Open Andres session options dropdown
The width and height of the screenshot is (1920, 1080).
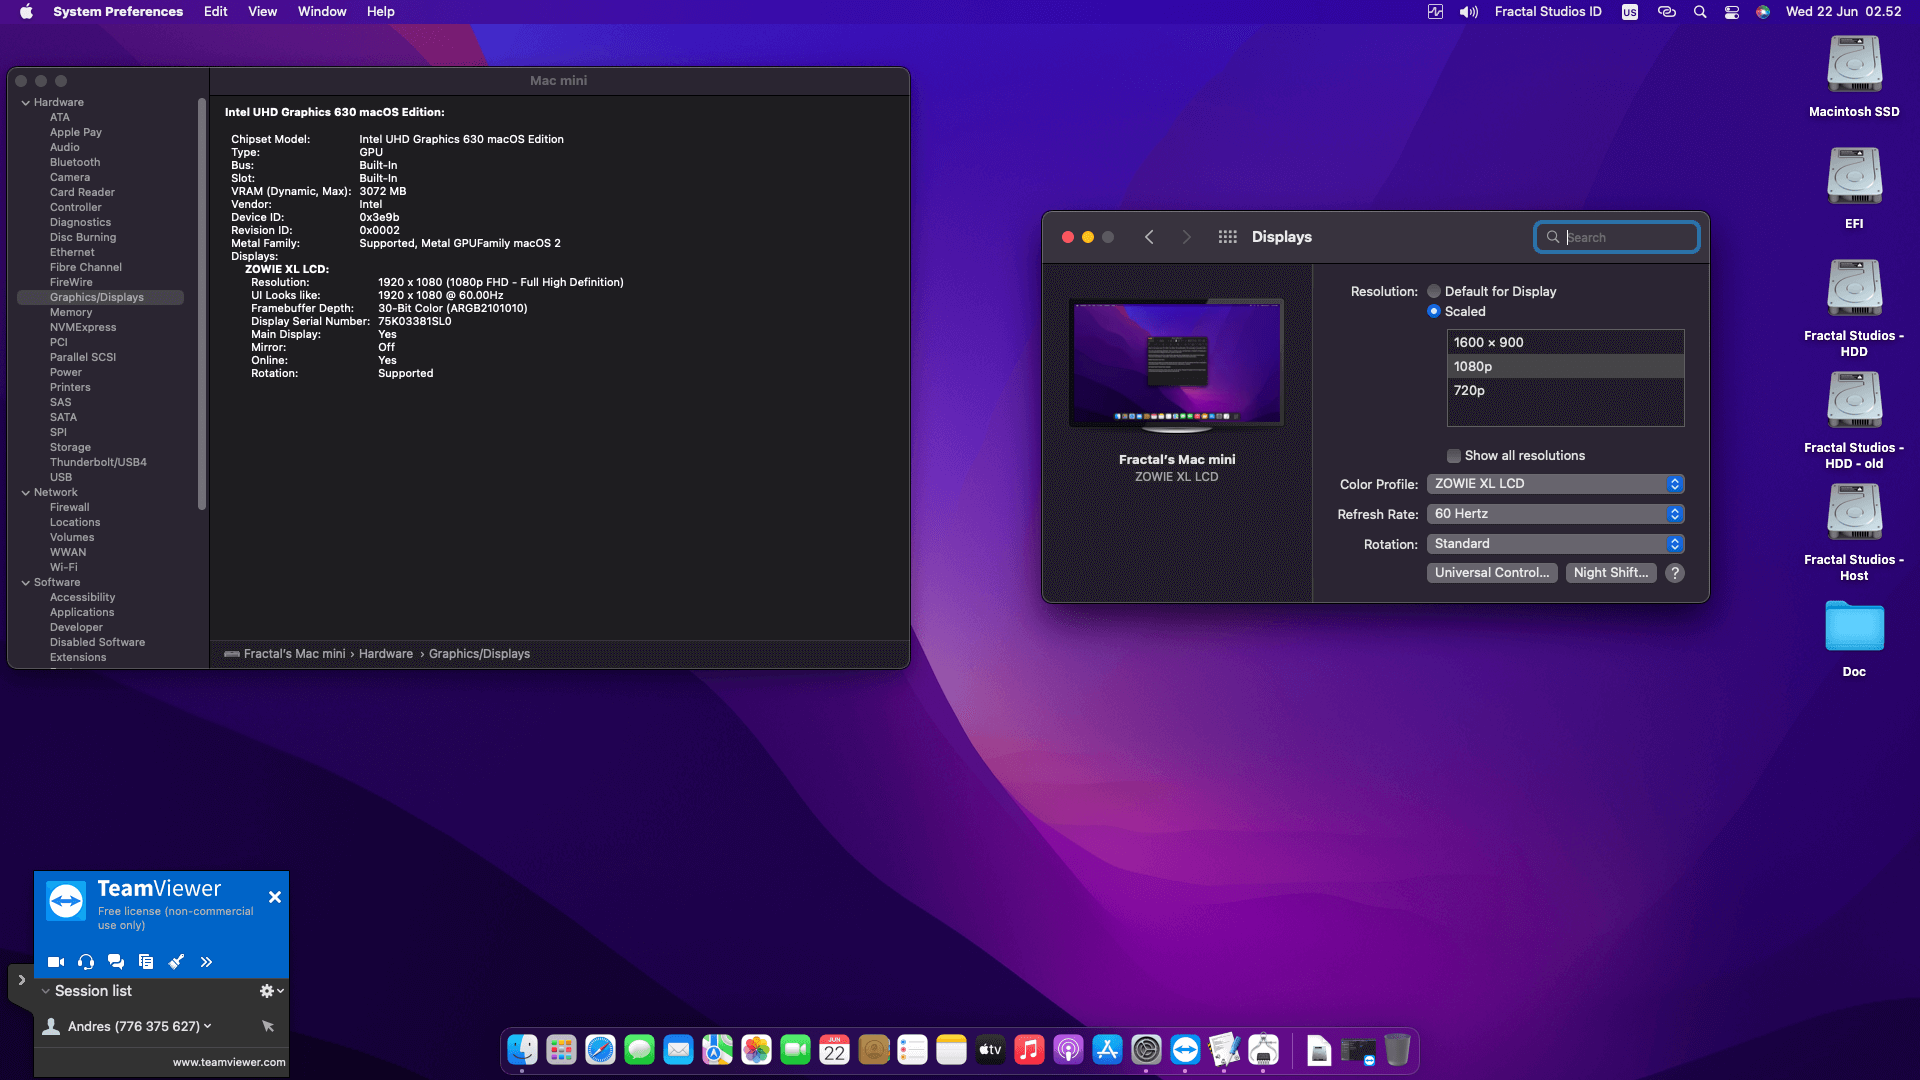[208, 1026]
